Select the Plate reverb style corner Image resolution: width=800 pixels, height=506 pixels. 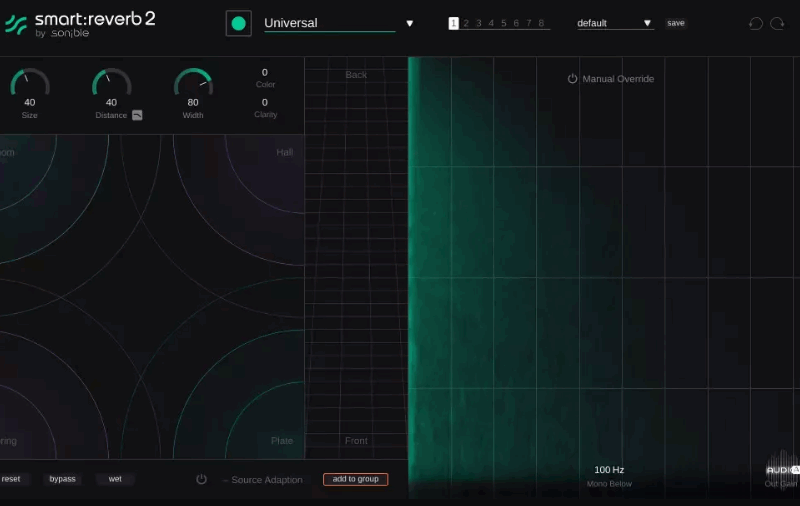282,441
